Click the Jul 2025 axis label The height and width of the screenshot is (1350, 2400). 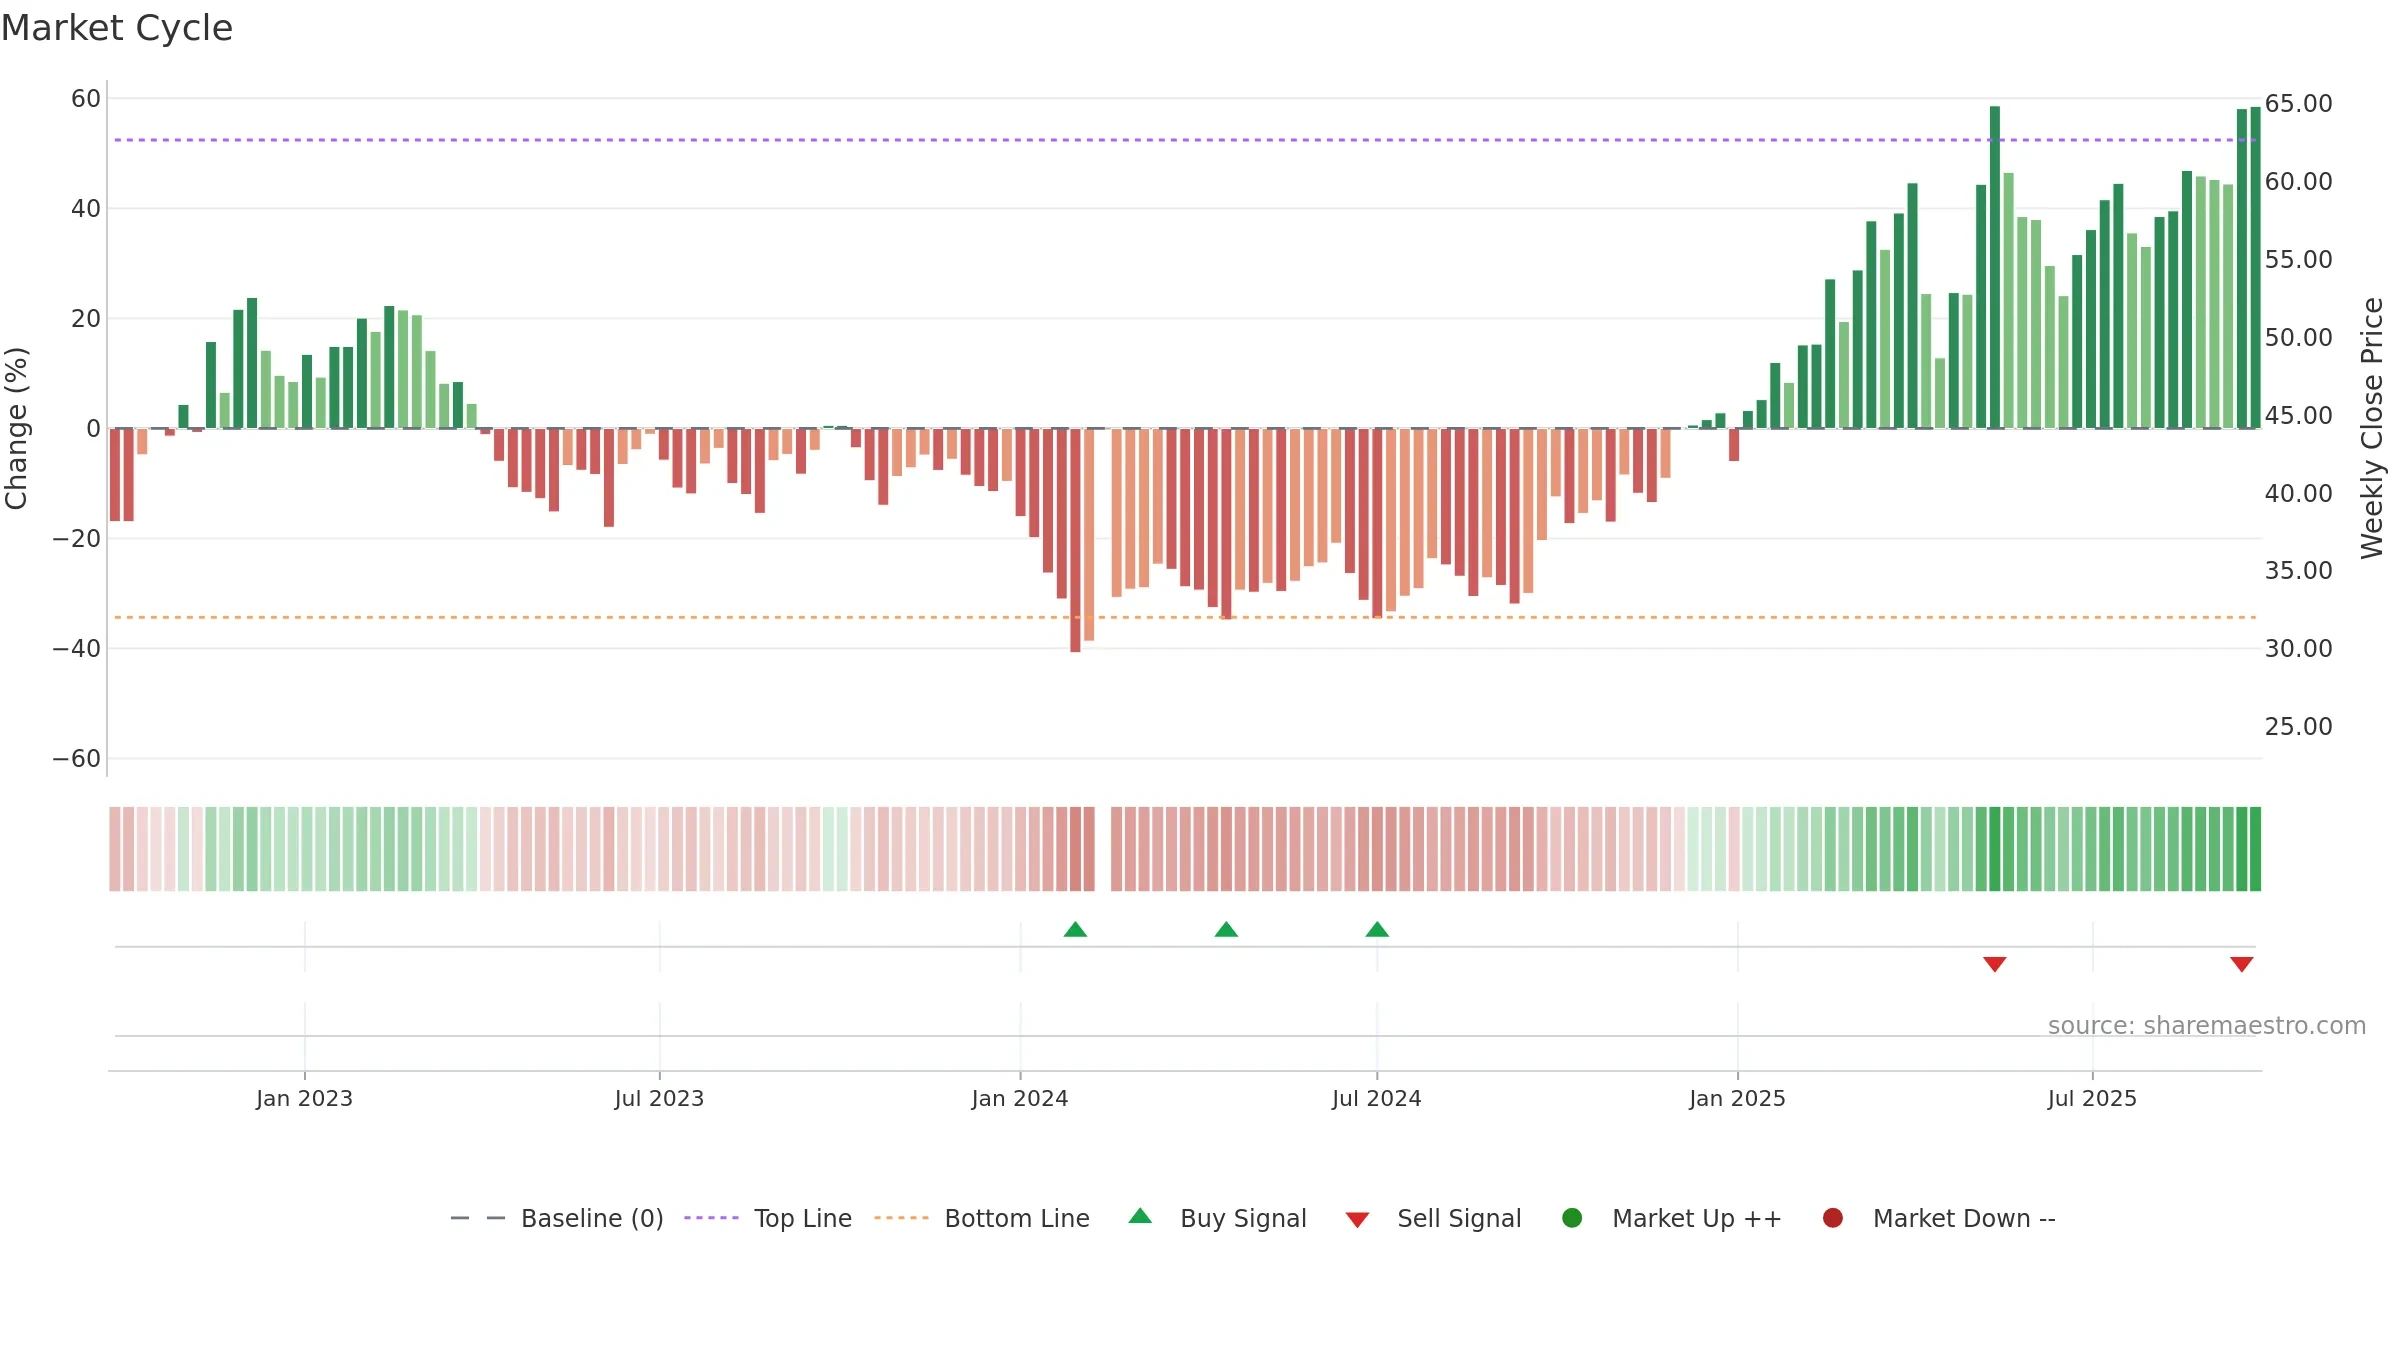click(2092, 1098)
